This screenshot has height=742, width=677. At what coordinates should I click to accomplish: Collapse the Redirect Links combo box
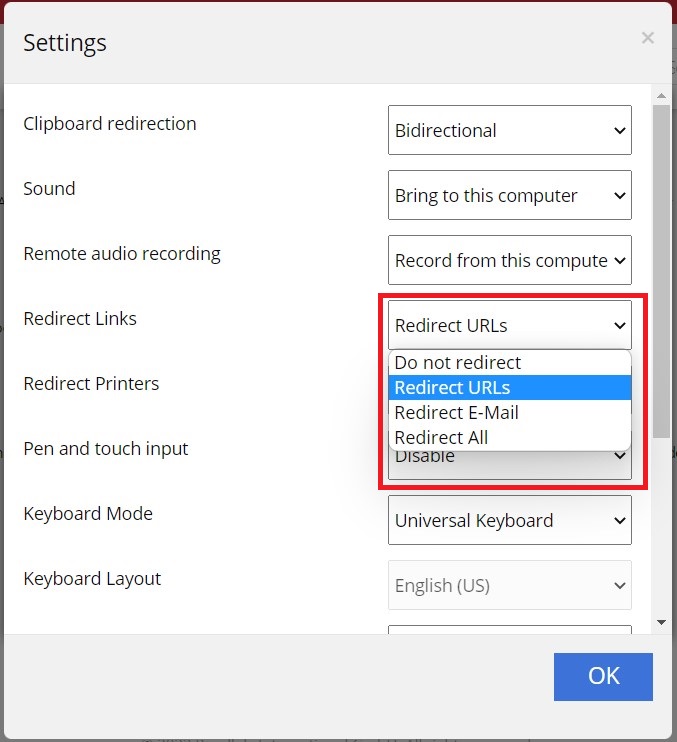point(509,325)
